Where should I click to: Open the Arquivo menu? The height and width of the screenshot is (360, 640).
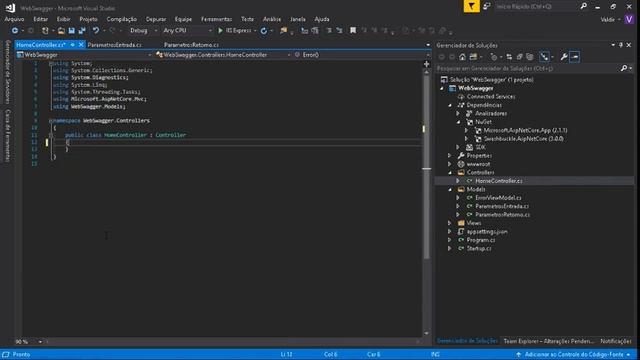pyautogui.click(x=14, y=19)
